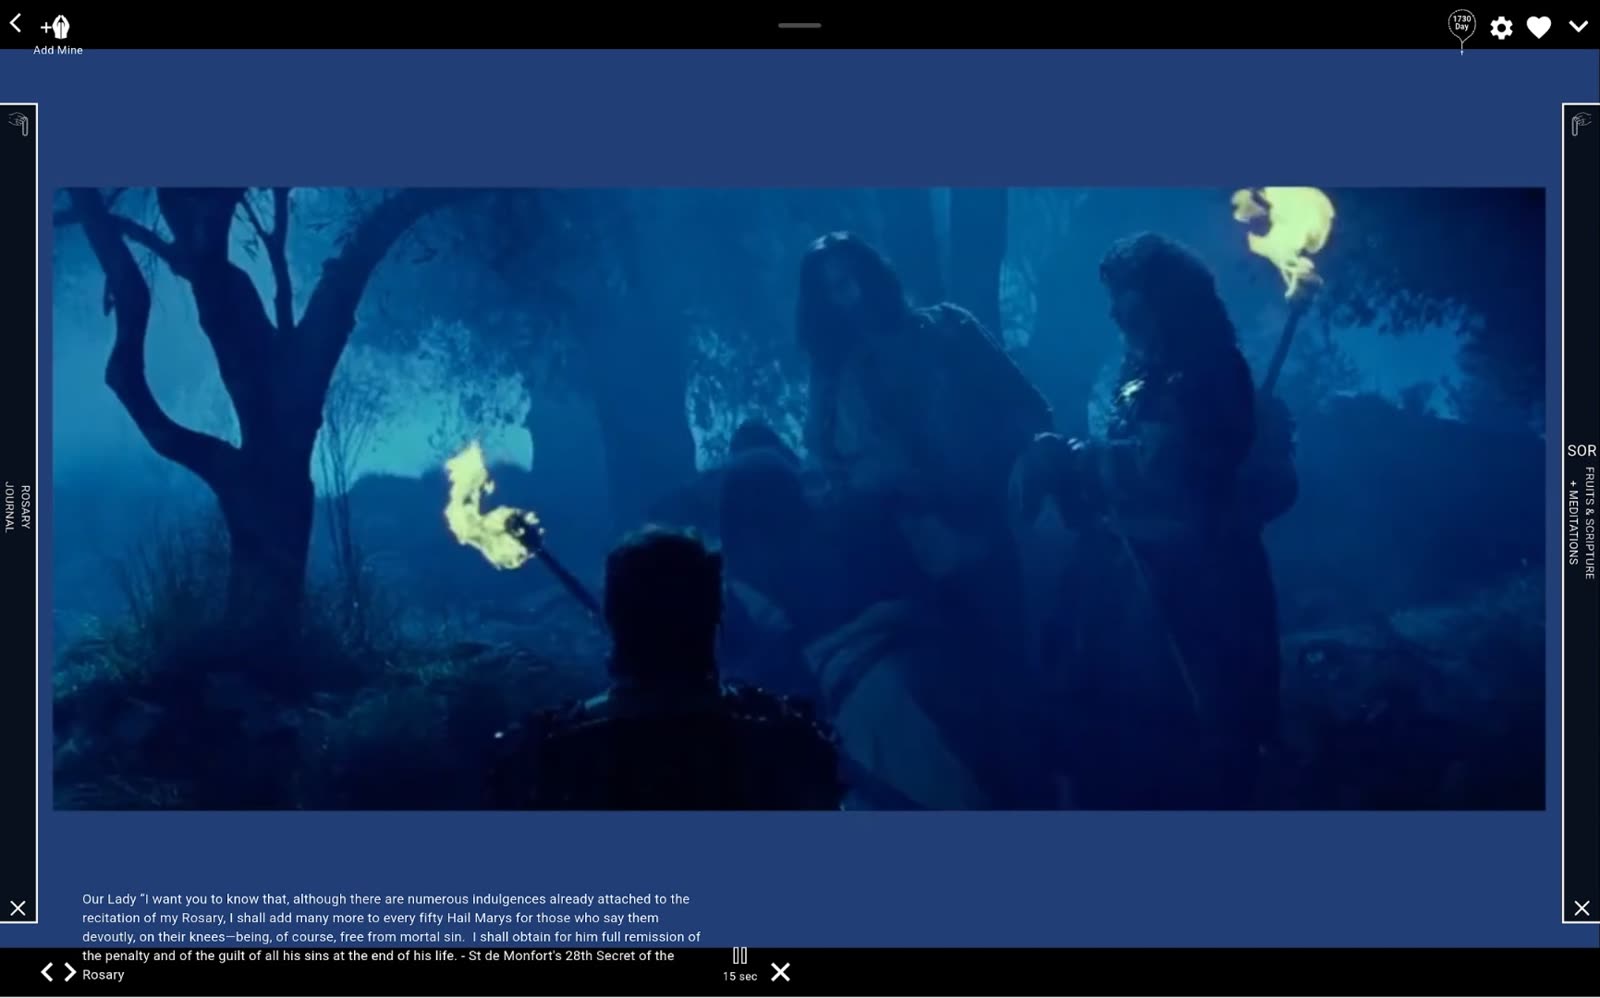The image size is (1600, 998).
Task: Pull the right Fruits & Scripture panel handle
Action: click(x=1581, y=124)
